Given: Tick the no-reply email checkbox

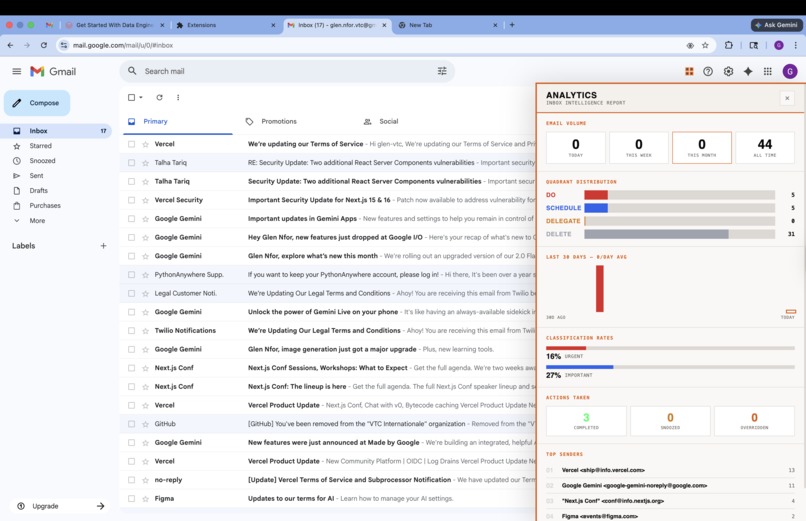Looking at the screenshot, I should pos(132,480).
